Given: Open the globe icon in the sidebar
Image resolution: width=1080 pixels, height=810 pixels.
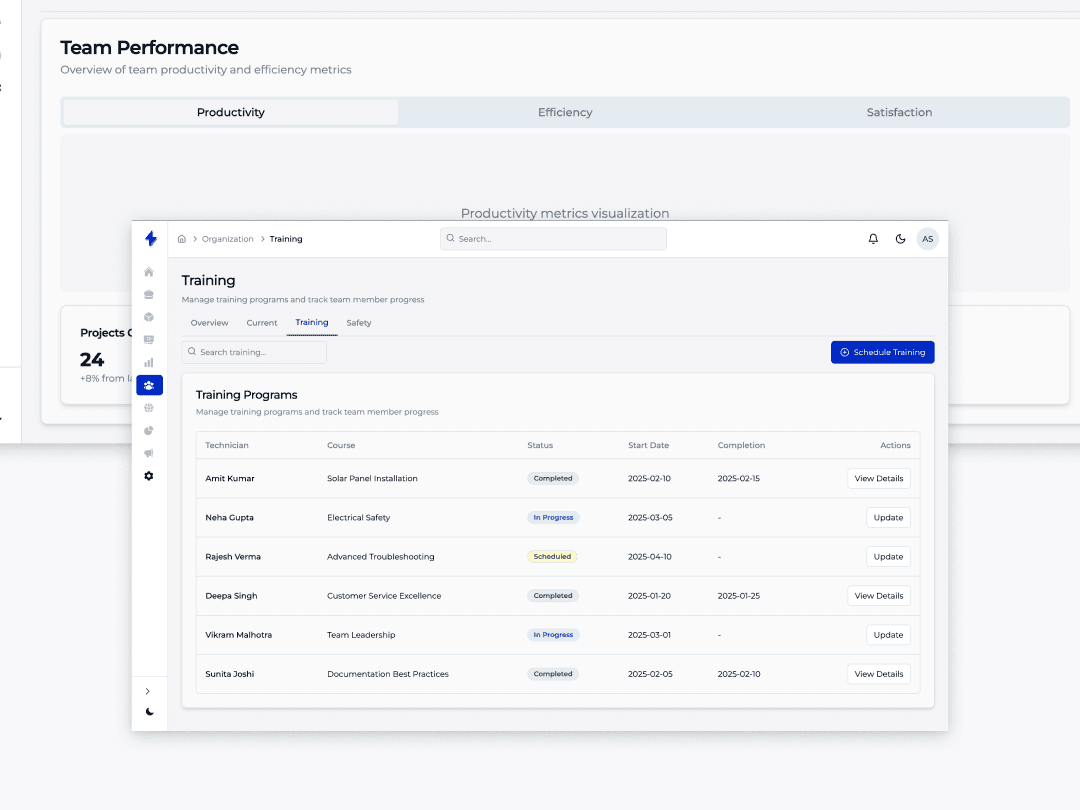Looking at the screenshot, I should click(149, 408).
